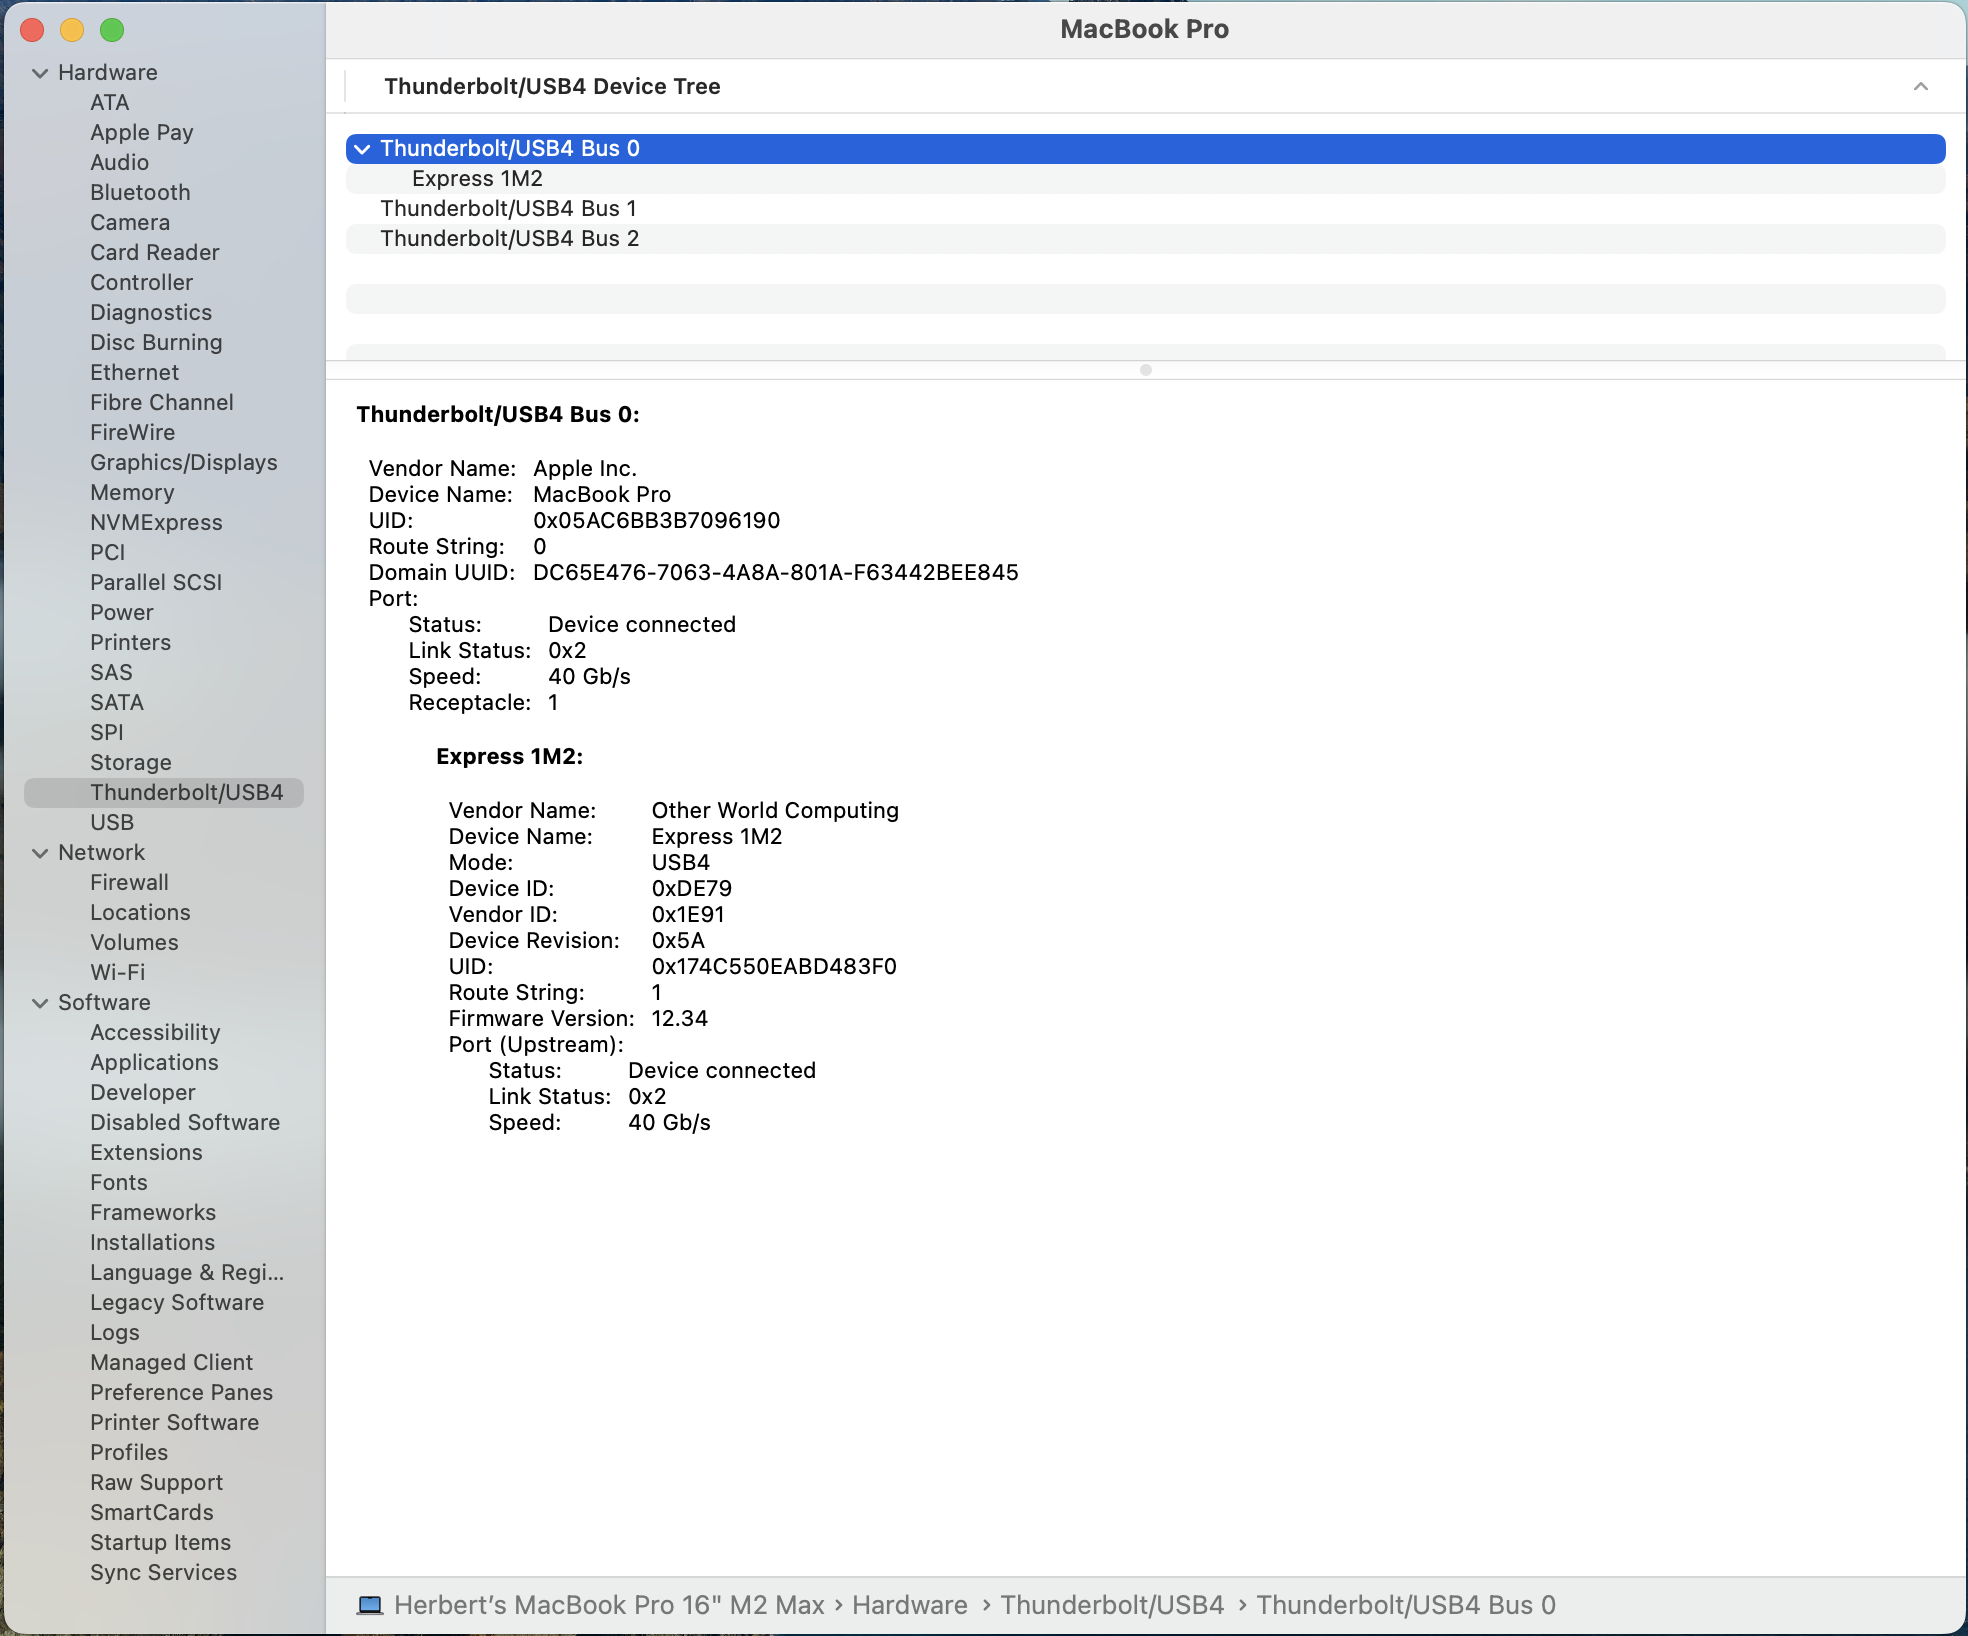Select Thunderbolt/USB4 Bus 1 row

(508, 209)
